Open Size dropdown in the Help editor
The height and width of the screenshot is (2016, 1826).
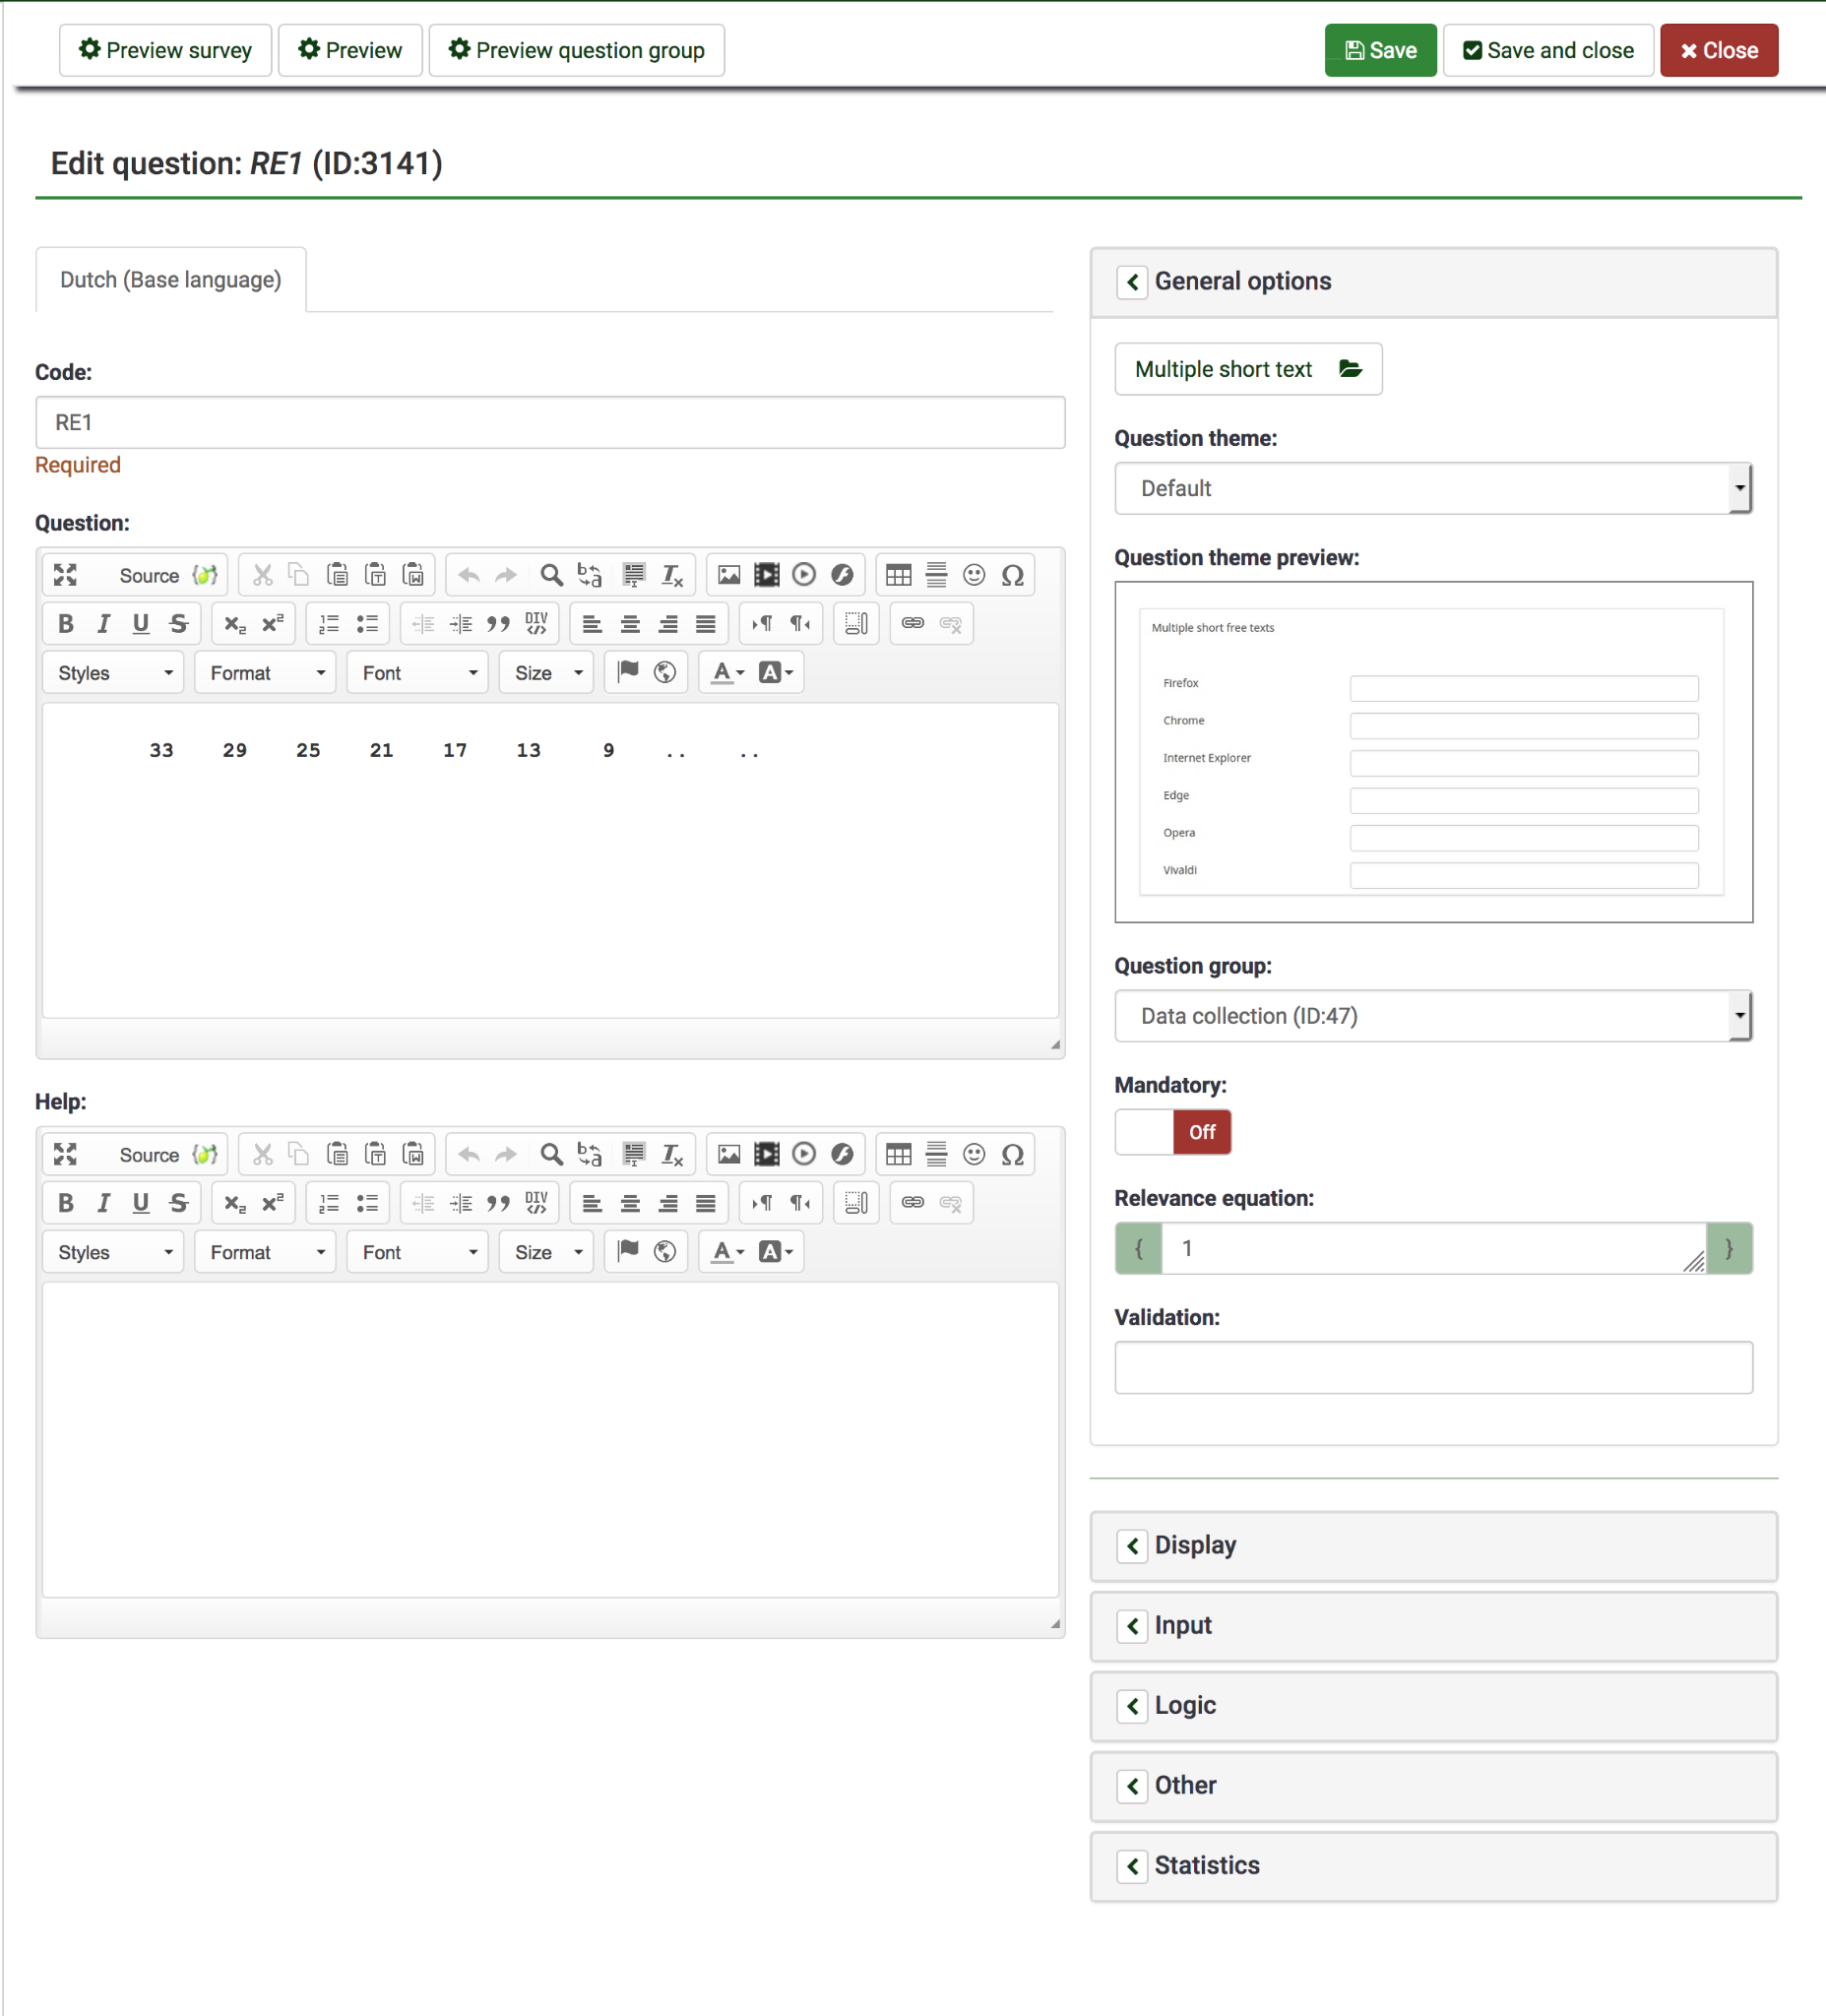pos(547,1252)
